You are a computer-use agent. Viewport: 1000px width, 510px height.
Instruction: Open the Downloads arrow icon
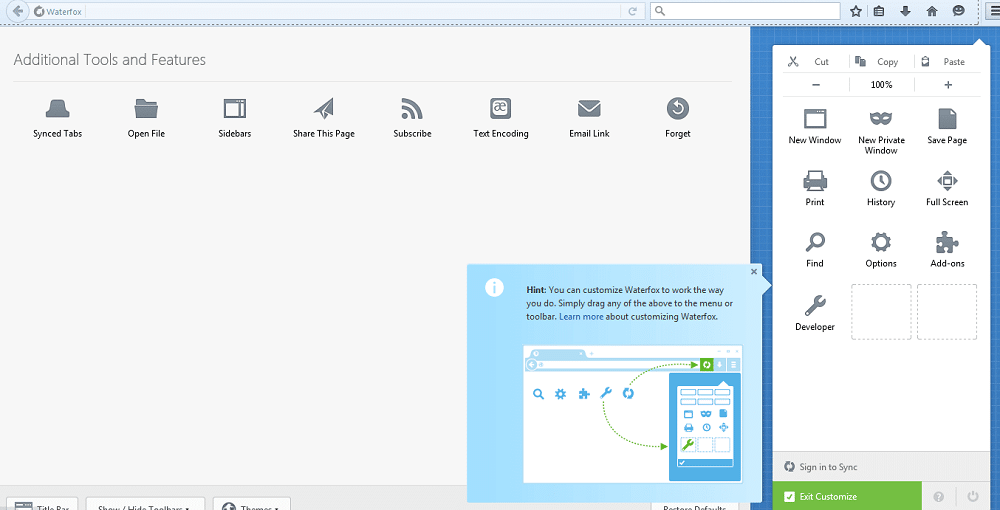pos(905,11)
